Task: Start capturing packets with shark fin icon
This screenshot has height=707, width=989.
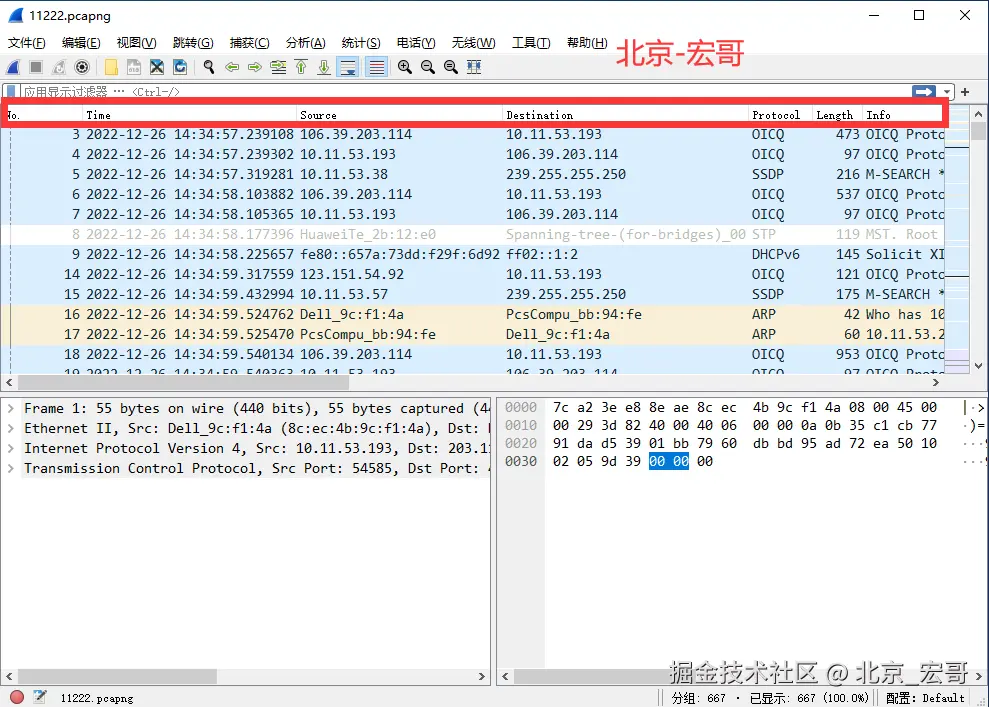Action: tap(13, 67)
